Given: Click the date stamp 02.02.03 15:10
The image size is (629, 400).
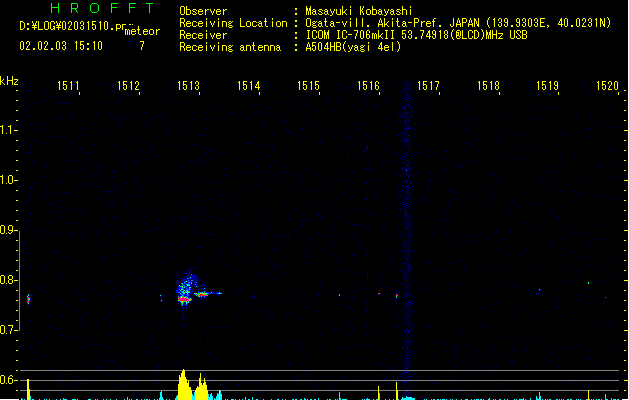Looking at the screenshot, I should click(x=61, y=46).
